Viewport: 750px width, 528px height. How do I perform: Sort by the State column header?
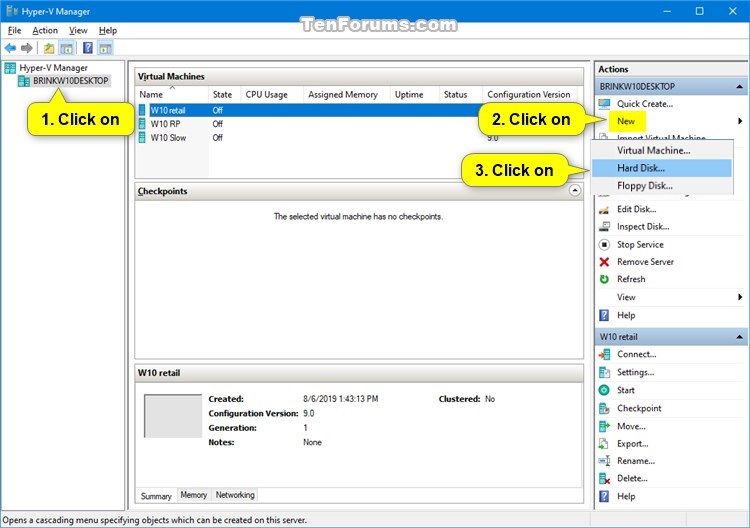pyautogui.click(x=223, y=95)
